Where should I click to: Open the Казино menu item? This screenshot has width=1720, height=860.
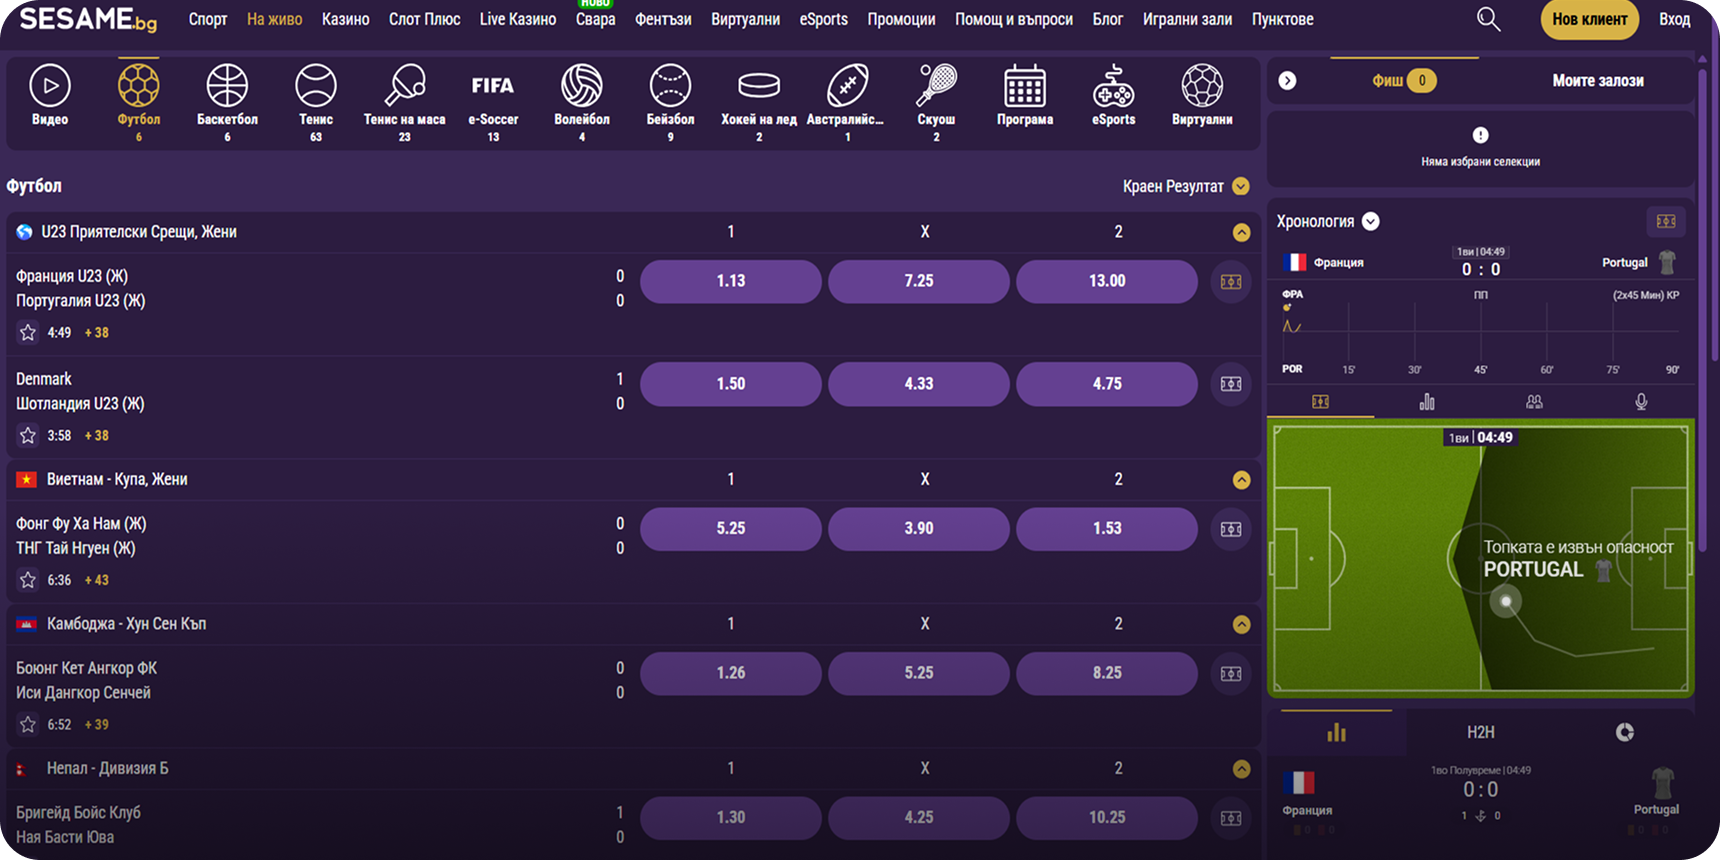(x=345, y=20)
